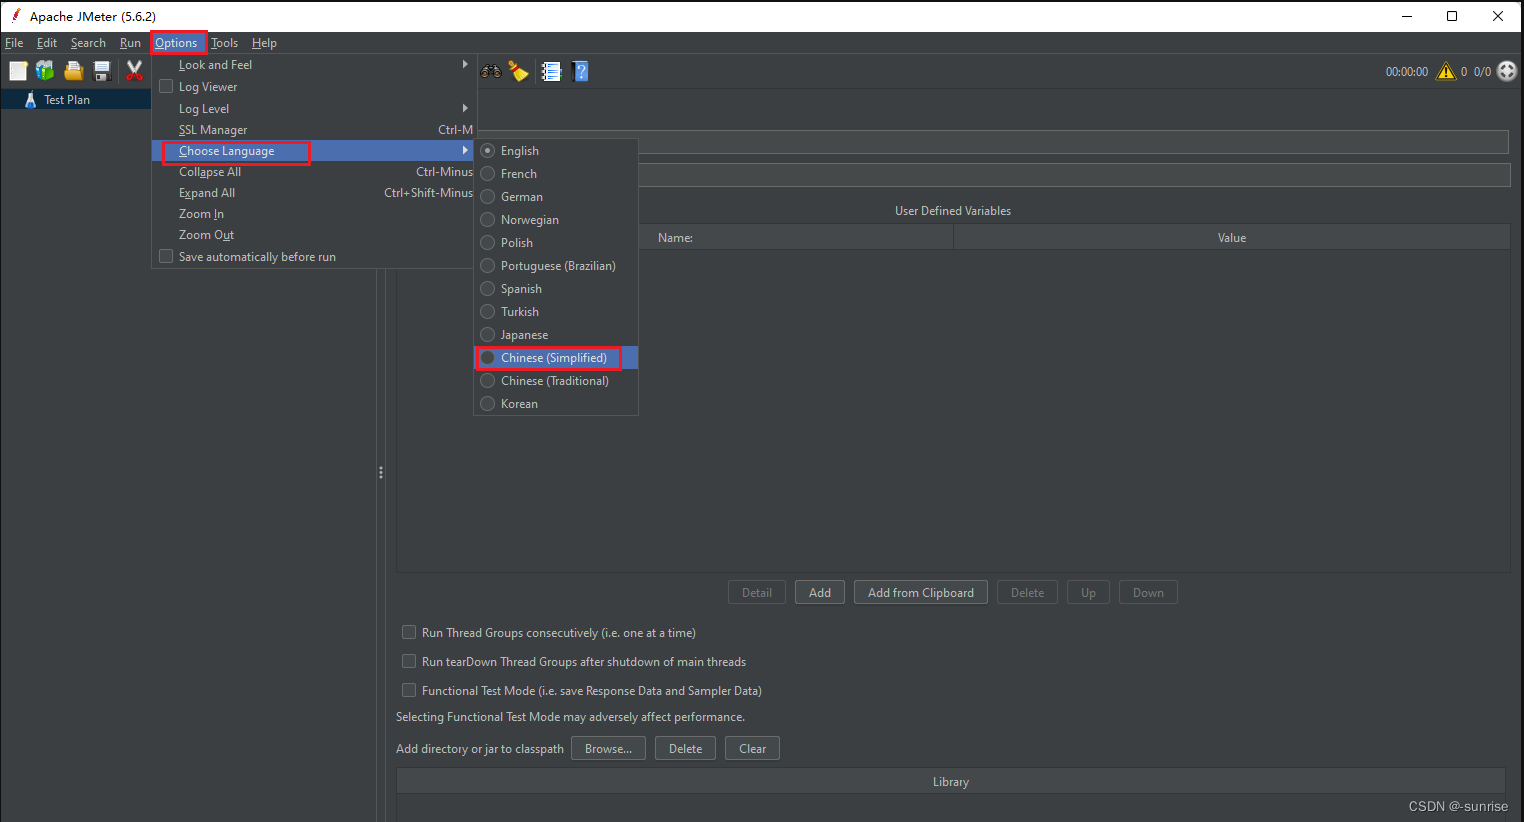
Task: Open the Function Helper list icon
Action: [551, 71]
